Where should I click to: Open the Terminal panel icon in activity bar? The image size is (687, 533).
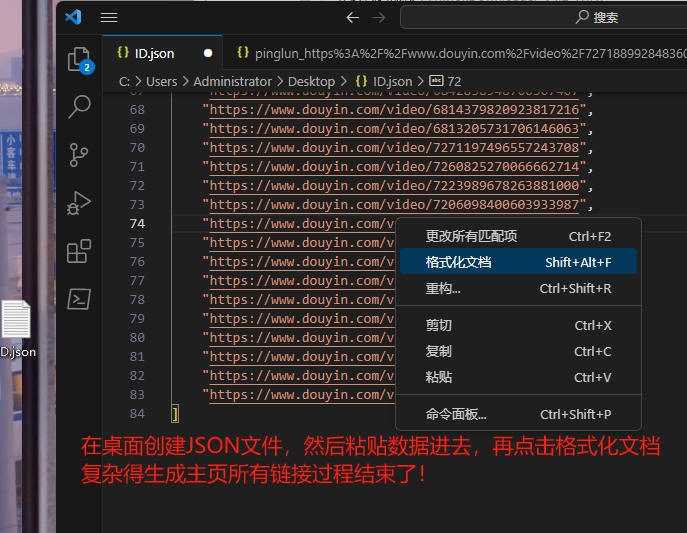(x=79, y=298)
